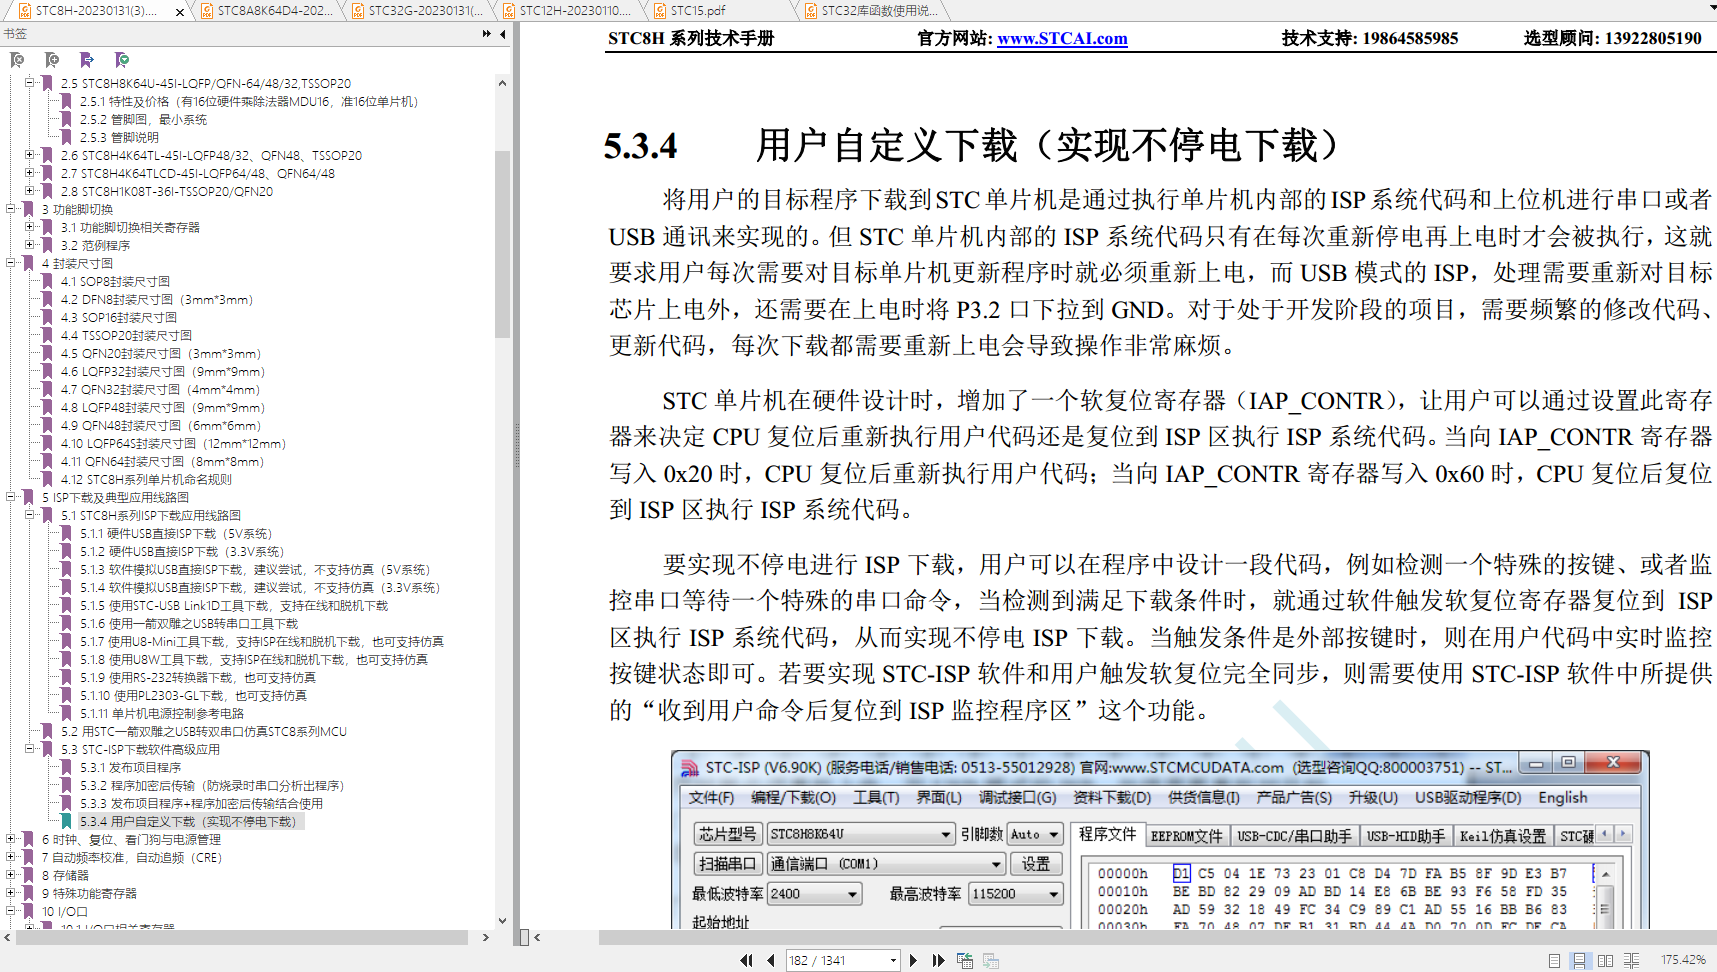Click the bookmark icon beside 5.3.4 用户自定义下载
The height and width of the screenshot is (972, 1717).
pyautogui.click(x=67, y=822)
